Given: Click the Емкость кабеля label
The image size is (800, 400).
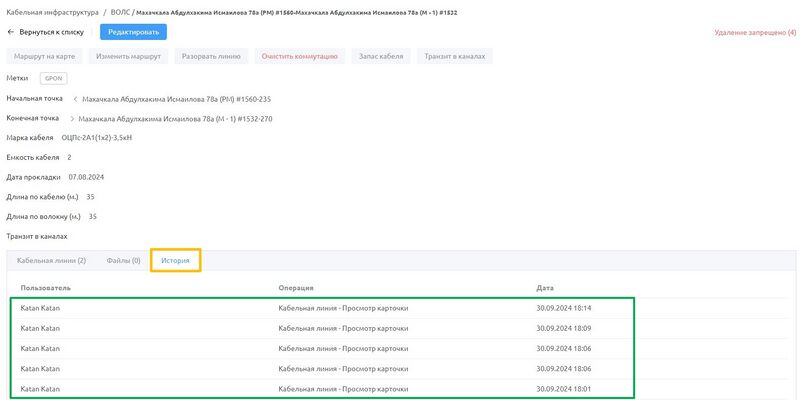Looking at the screenshot, I should pos(33,157).
